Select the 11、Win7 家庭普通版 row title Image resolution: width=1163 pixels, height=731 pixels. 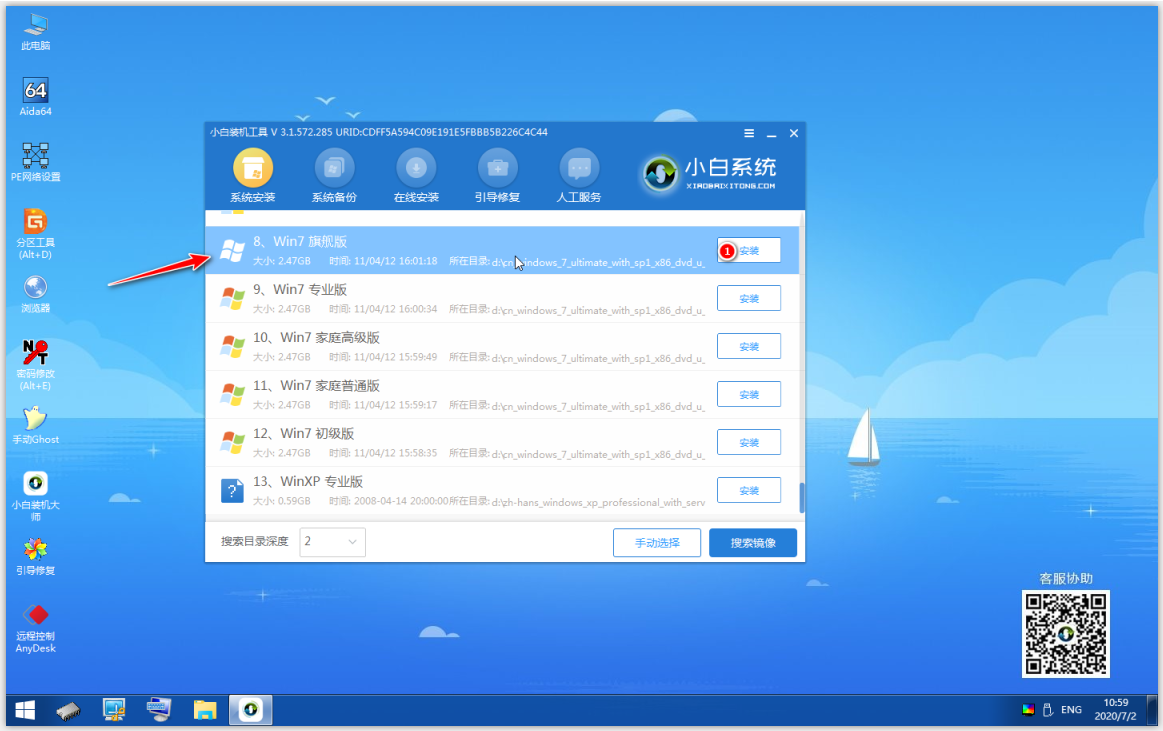(317, 386)
